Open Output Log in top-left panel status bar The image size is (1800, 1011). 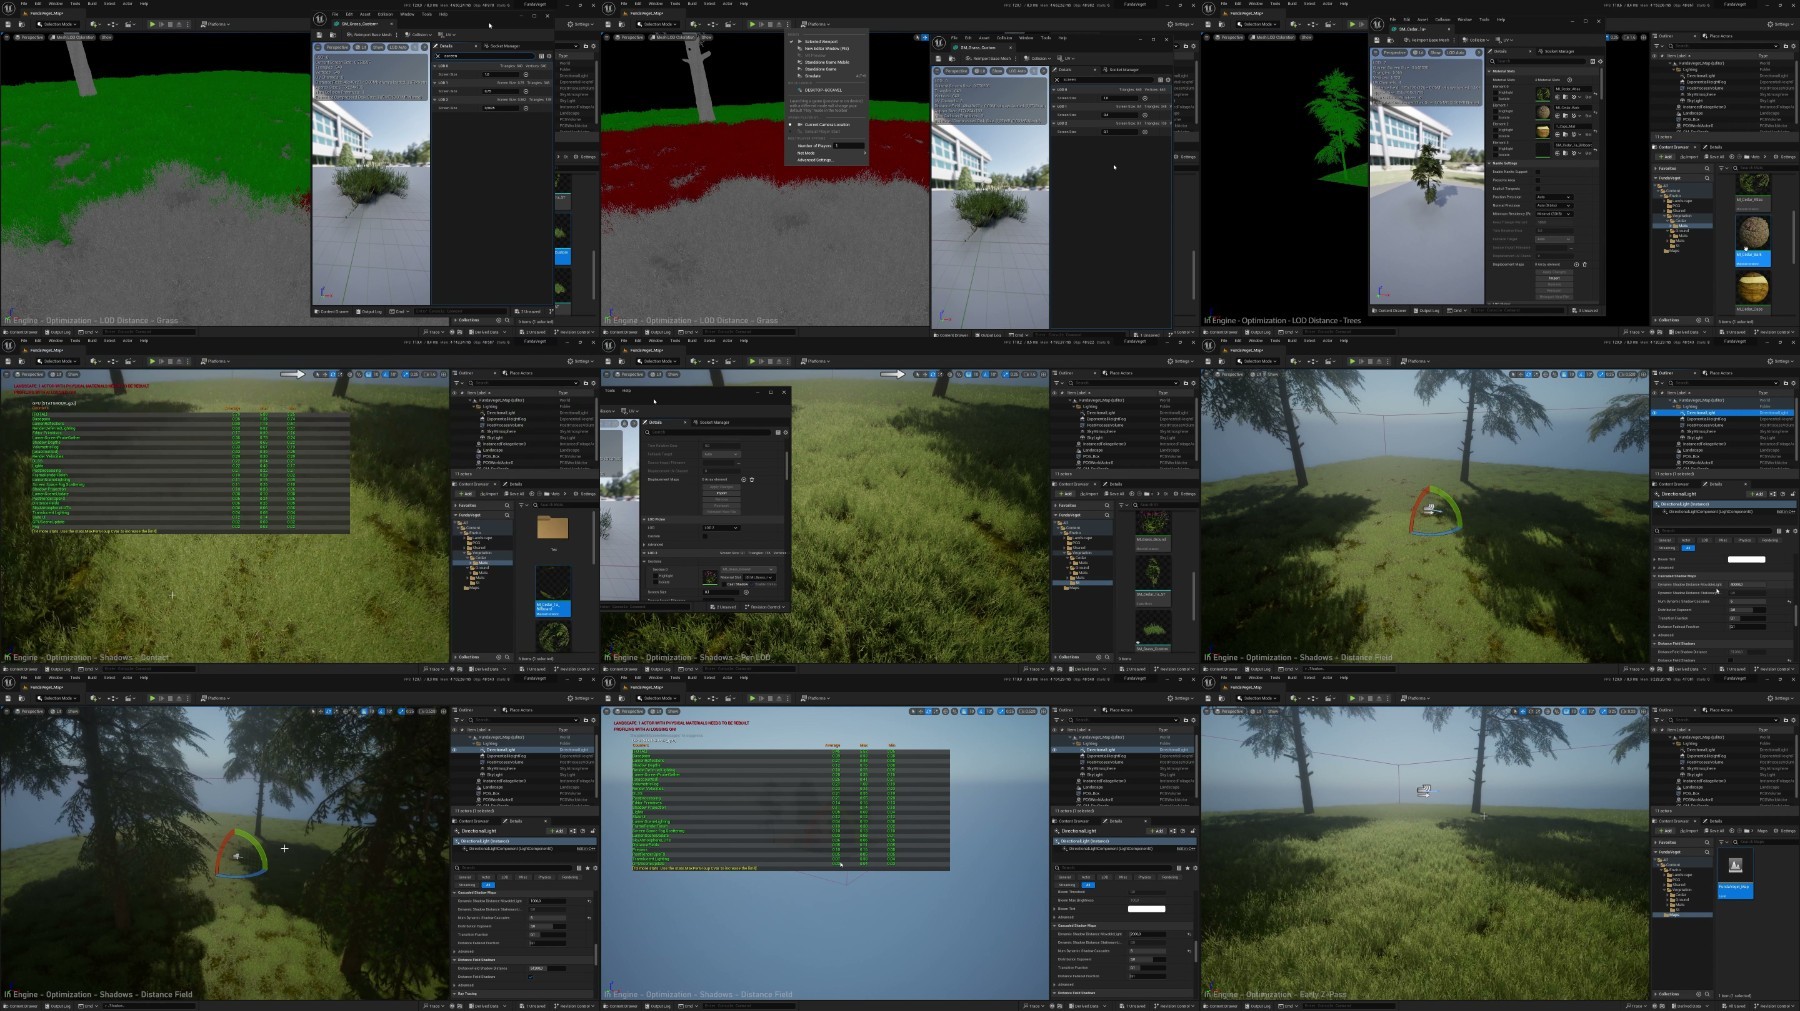click(x=58, y=332)
